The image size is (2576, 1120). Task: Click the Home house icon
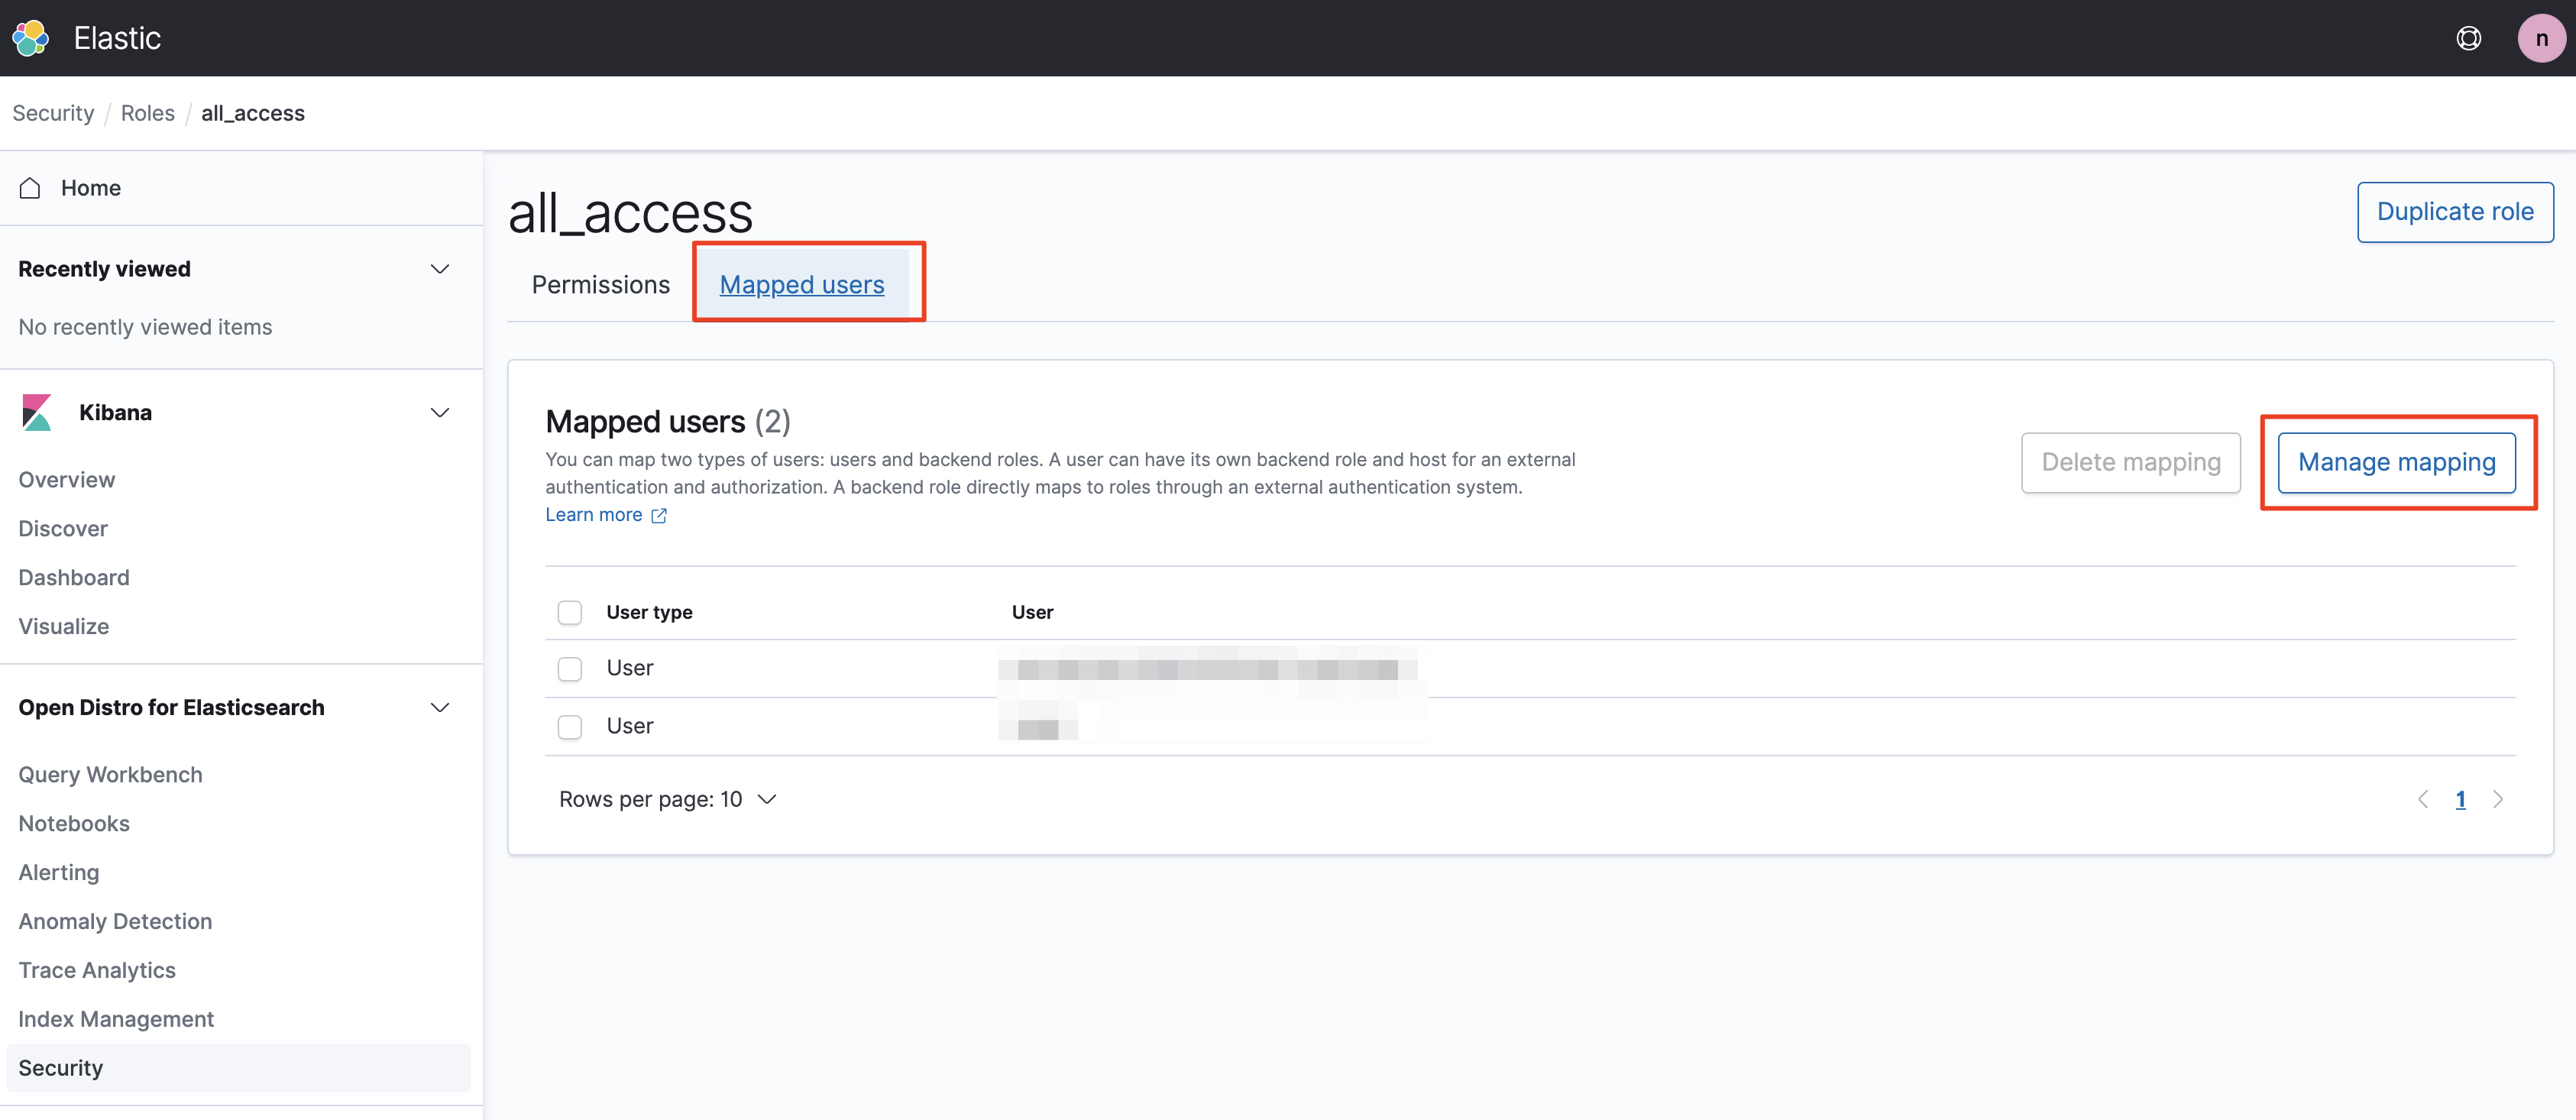click(x=30, y=188)
